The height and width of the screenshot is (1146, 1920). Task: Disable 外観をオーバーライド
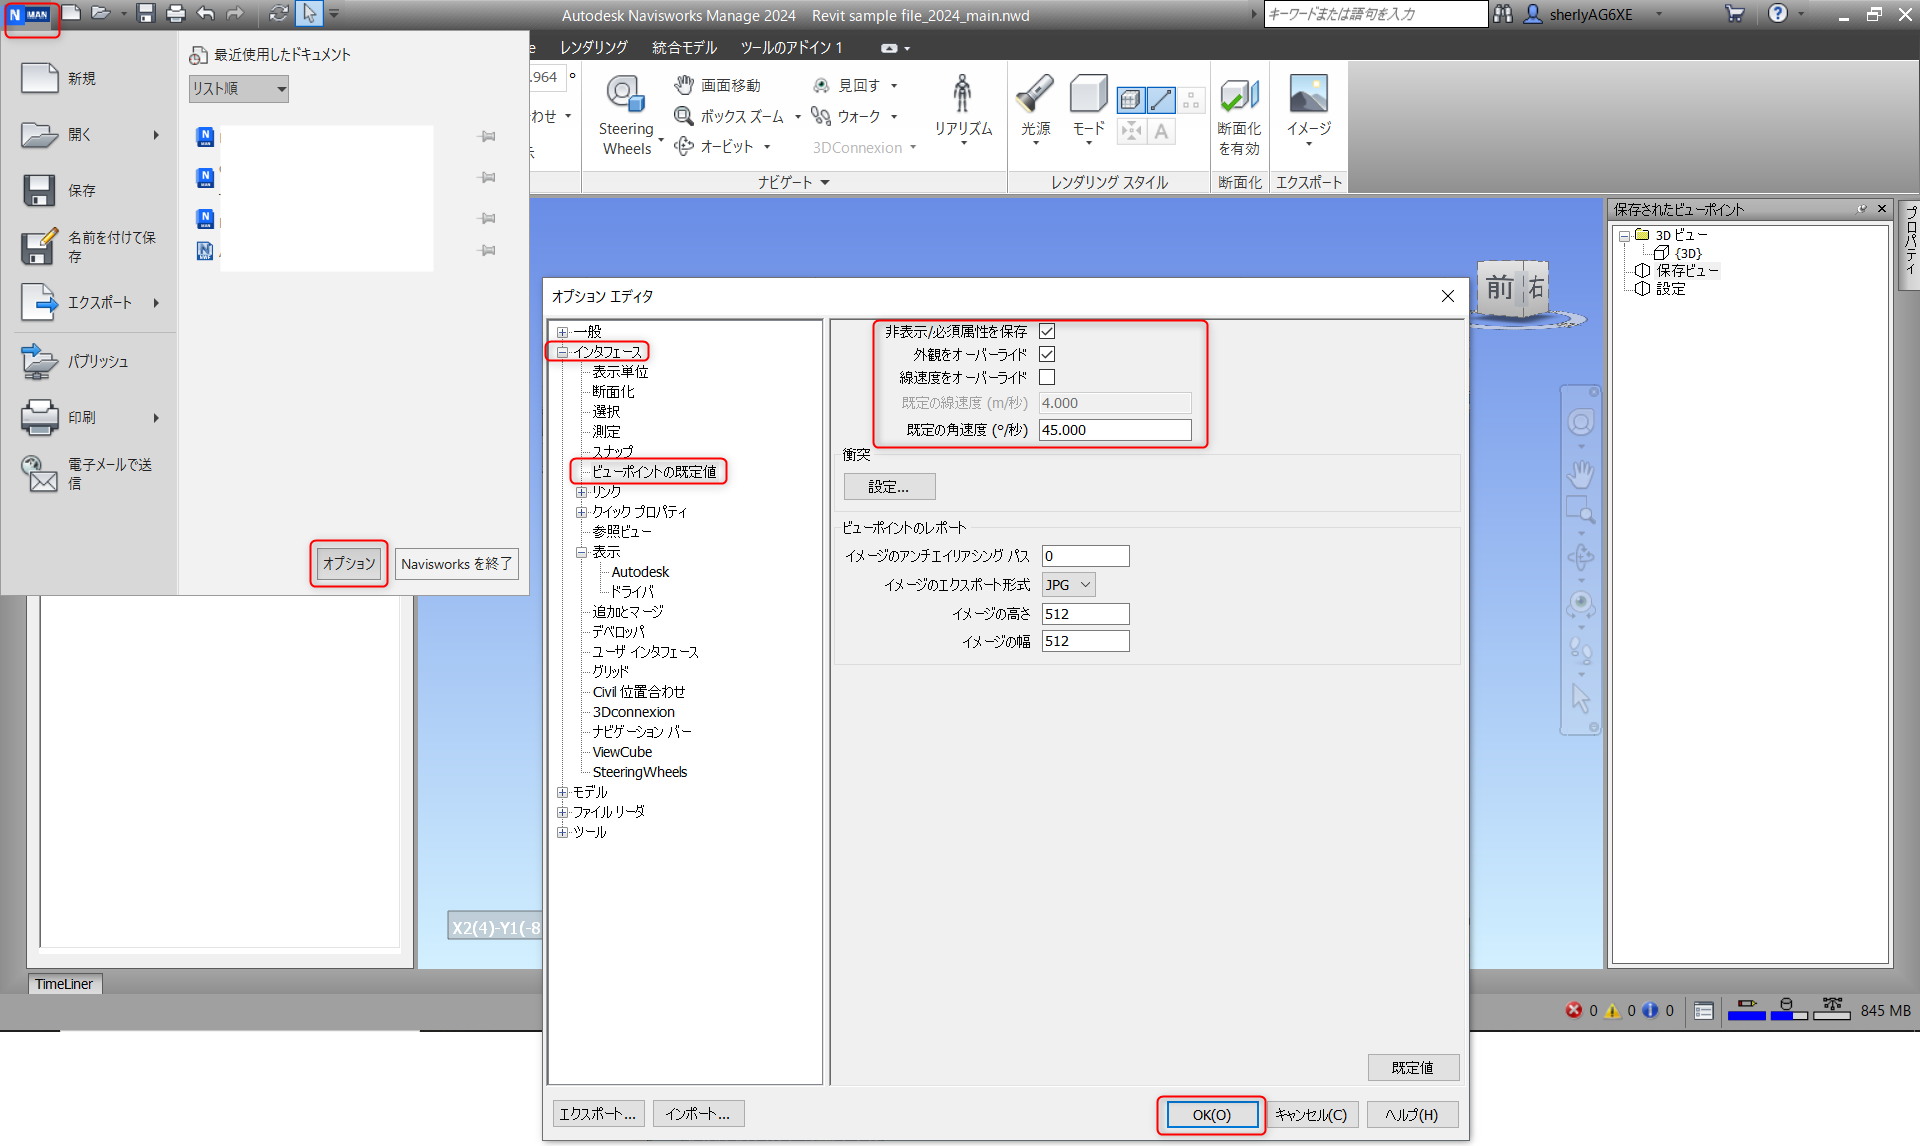[x=1047, y=354]
